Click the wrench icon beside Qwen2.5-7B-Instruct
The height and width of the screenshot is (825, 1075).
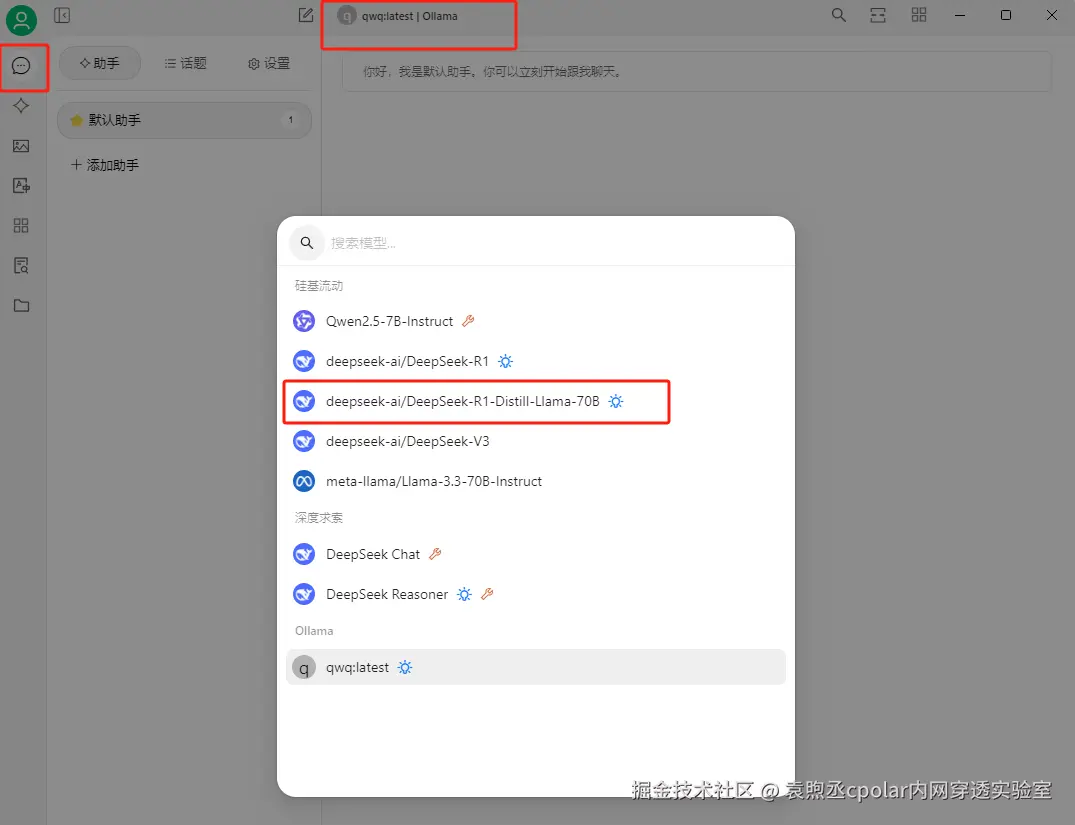(468, 321)
